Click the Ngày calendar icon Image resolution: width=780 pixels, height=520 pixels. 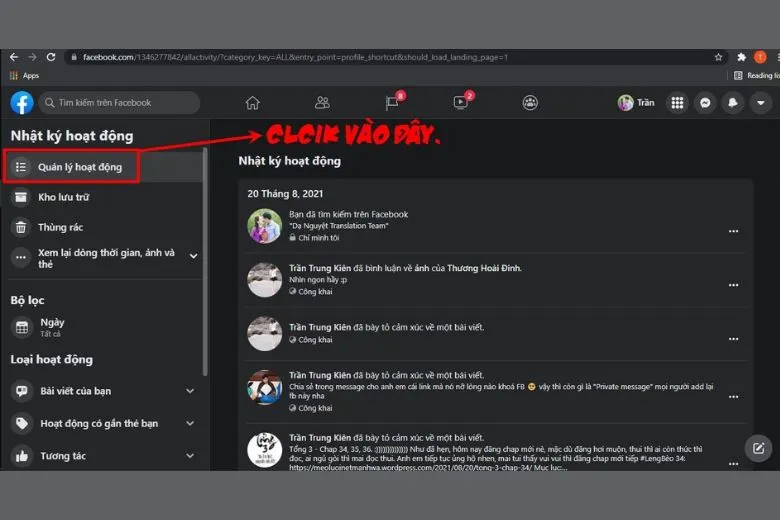click(x=21, y=327)
